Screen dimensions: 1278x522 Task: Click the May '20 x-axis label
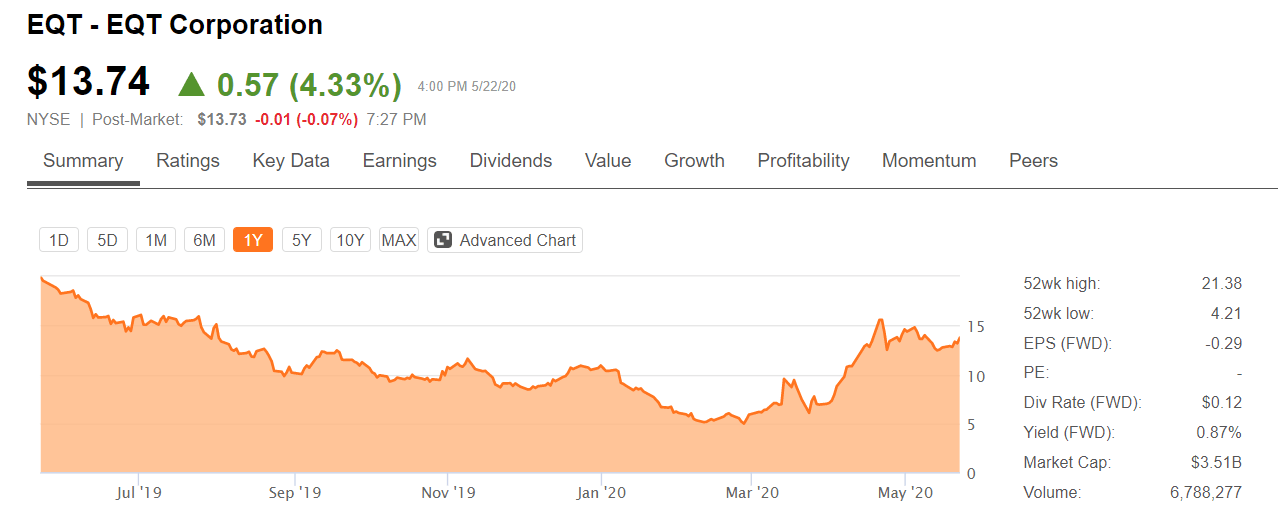pos(905,493)
